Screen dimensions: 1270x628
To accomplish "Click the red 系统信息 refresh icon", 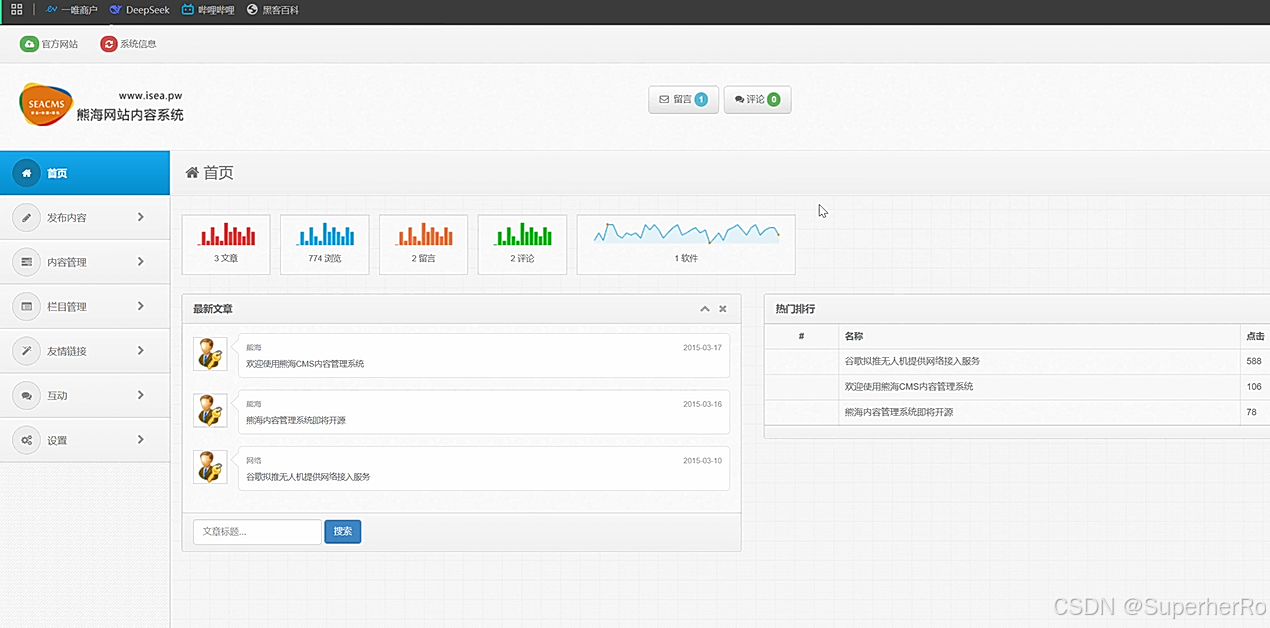I will tap(108, 44).
